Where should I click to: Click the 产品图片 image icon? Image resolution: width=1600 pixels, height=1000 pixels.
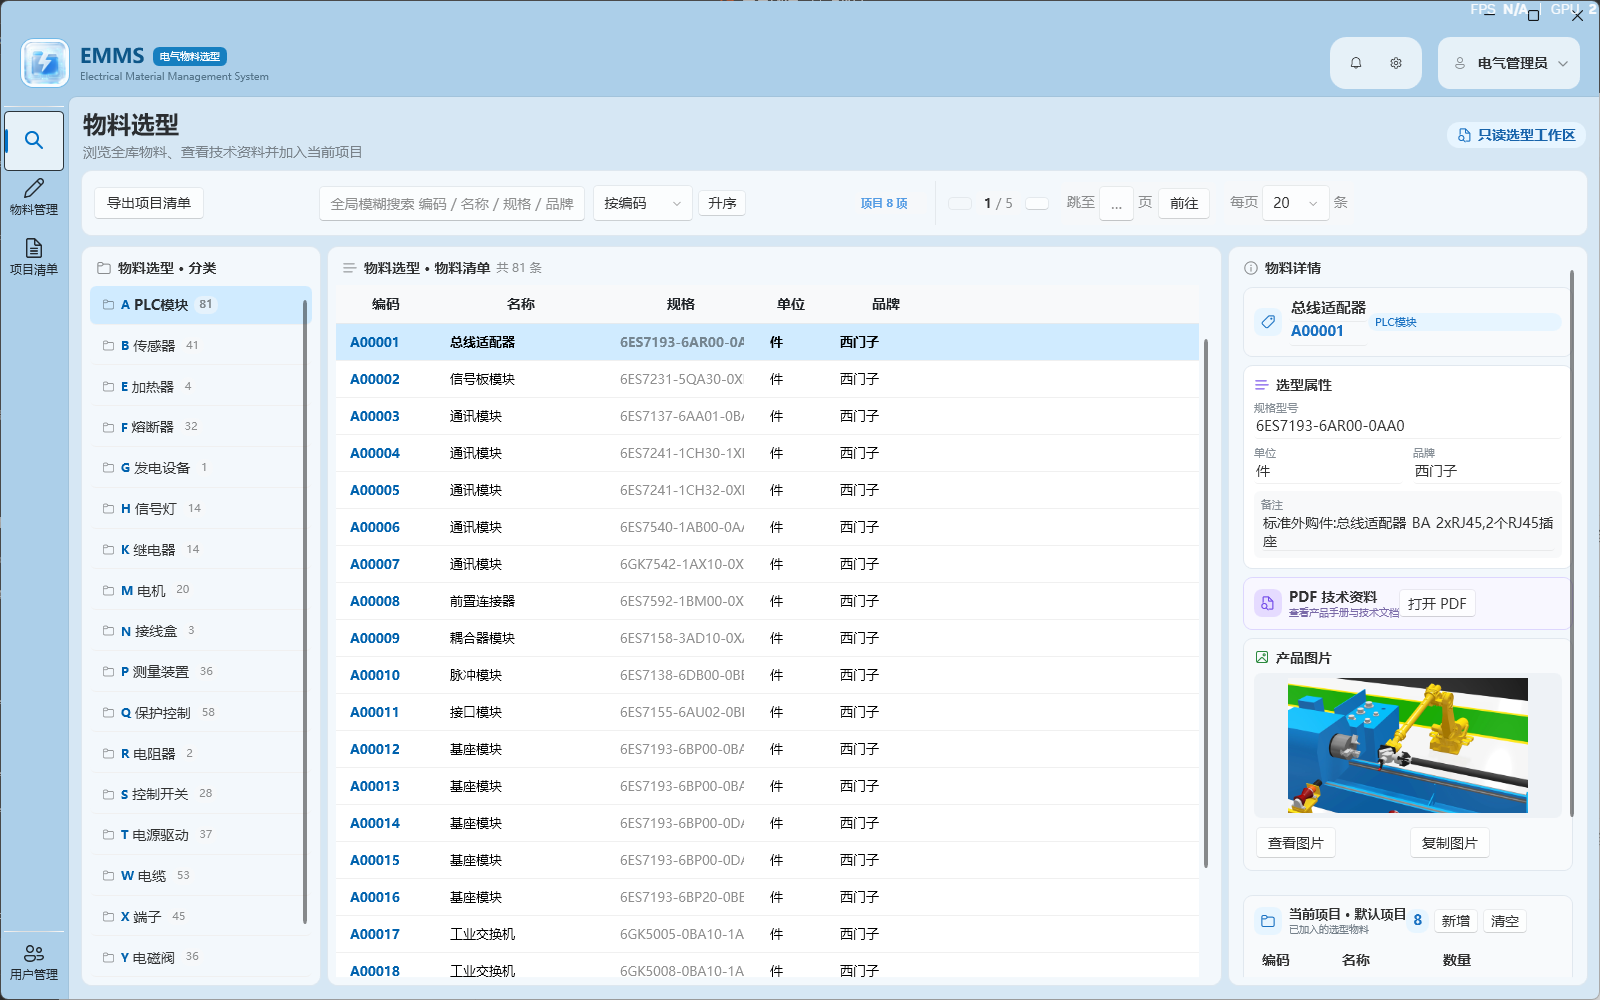(1262, 658)
